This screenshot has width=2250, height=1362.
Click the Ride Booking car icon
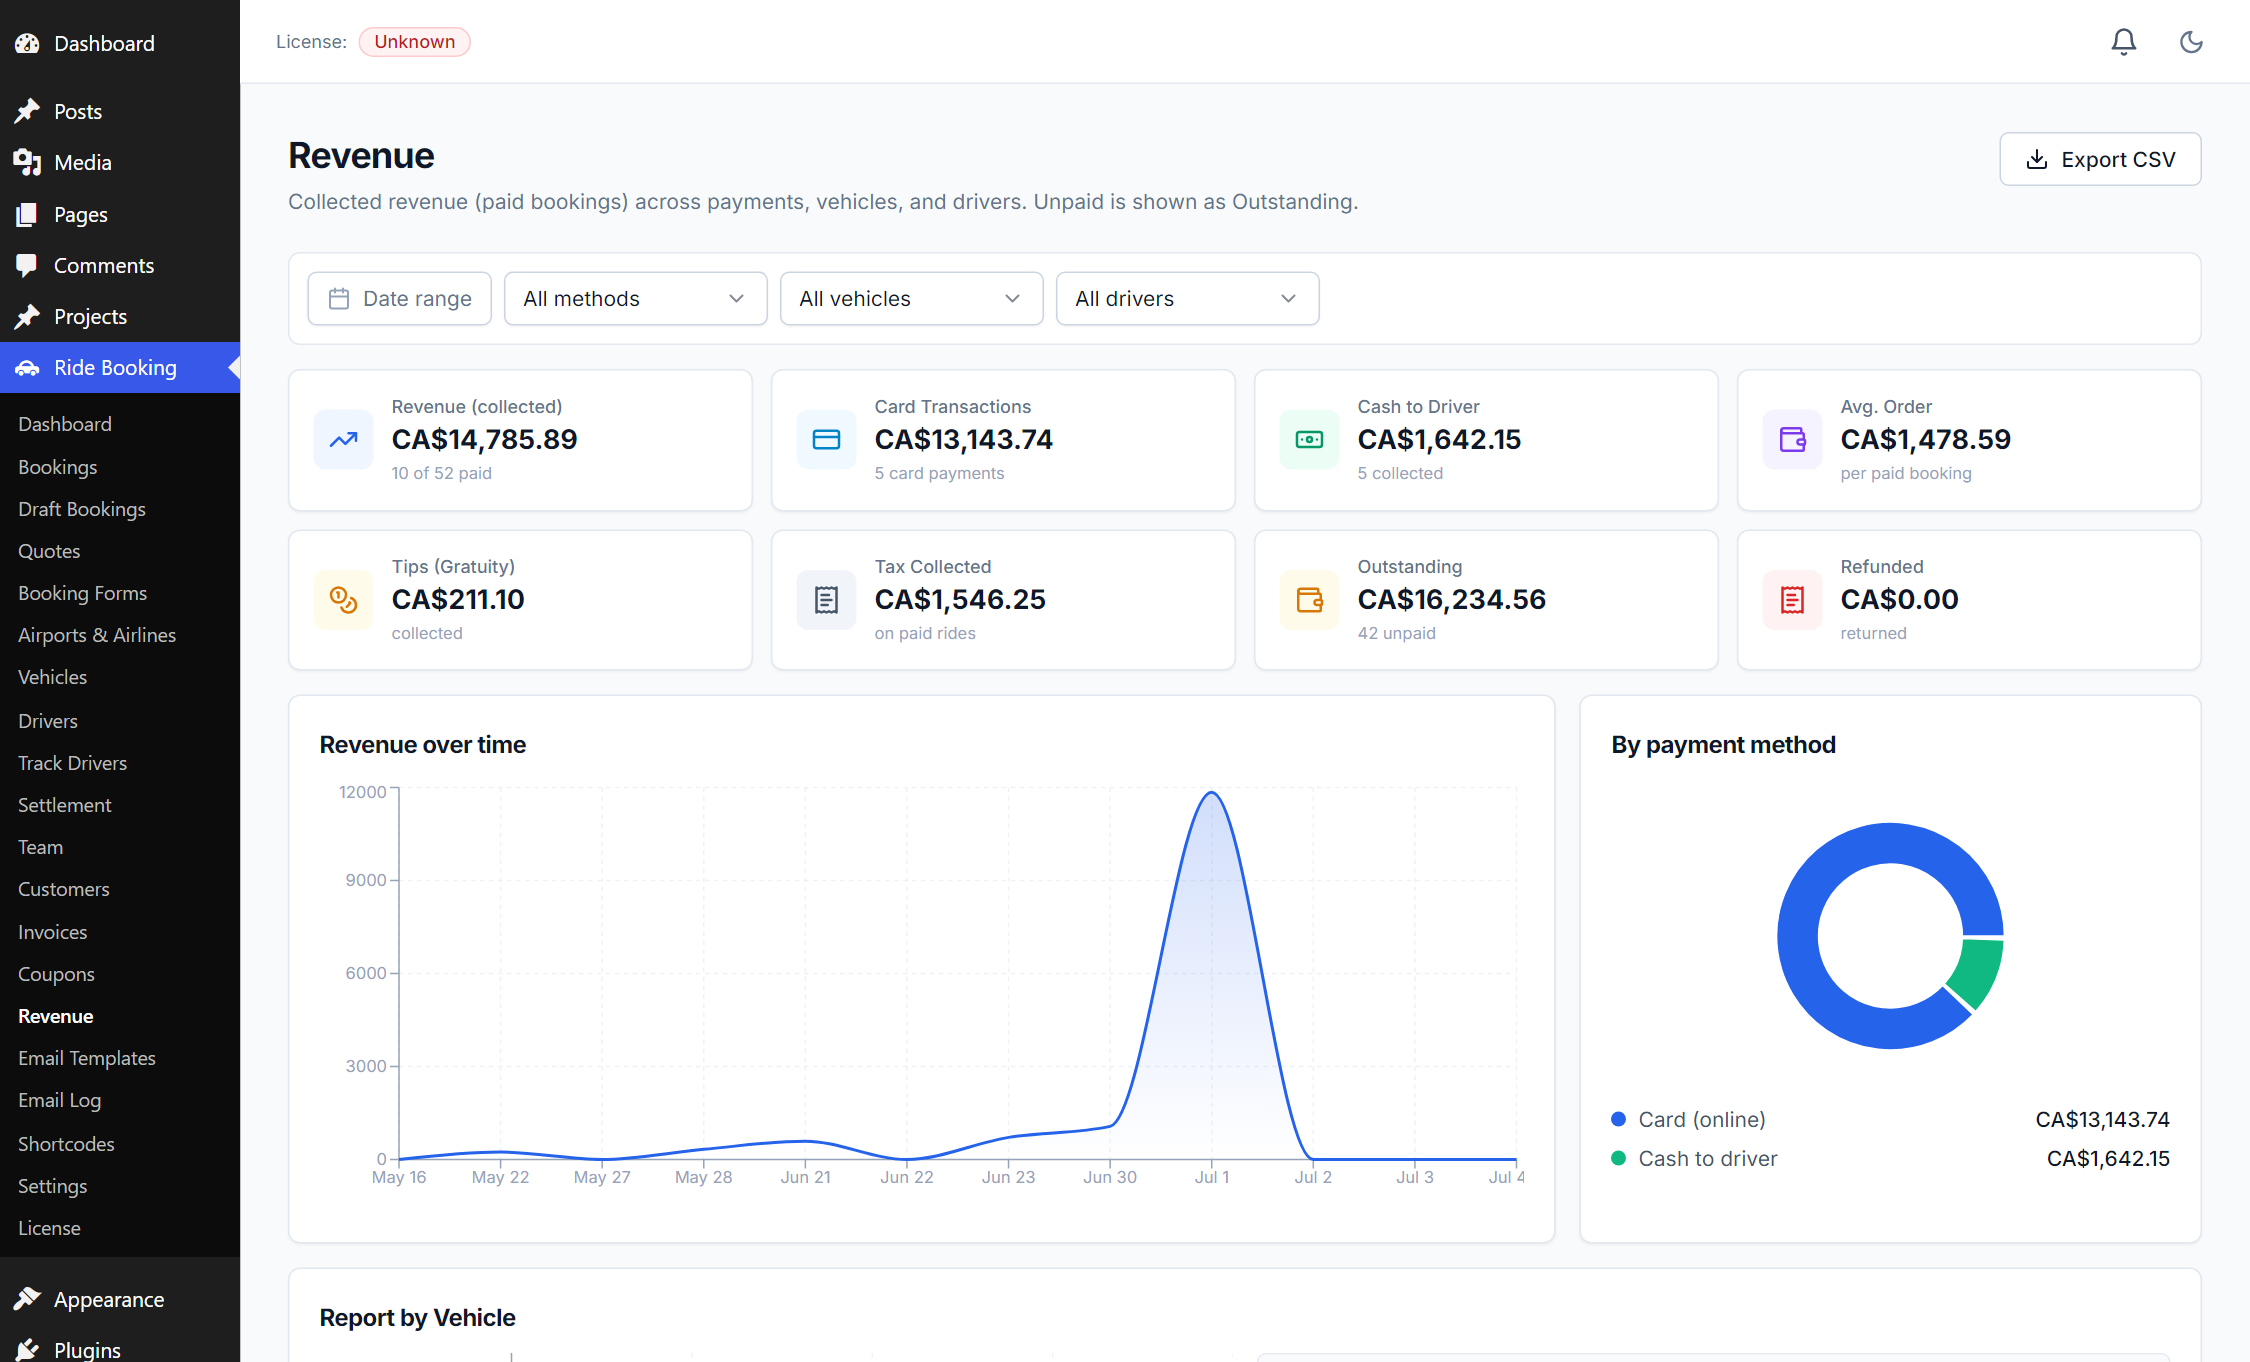click(x=27, y=368)
